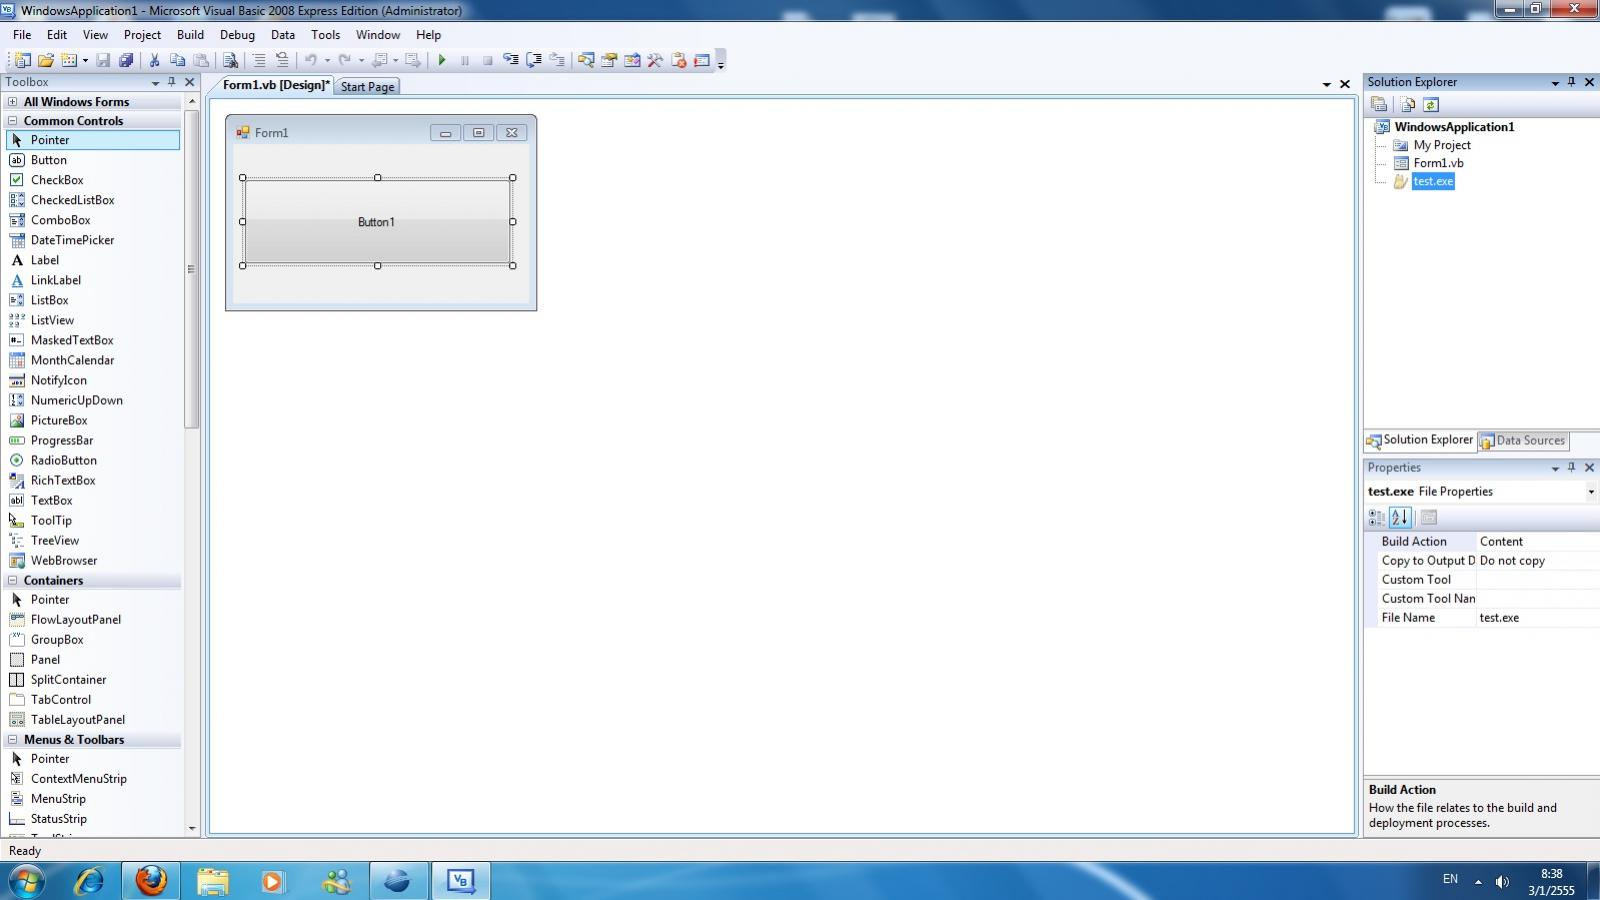
Task: Click Refresh icon in Solution Explorer
Action: (1431, 104)
